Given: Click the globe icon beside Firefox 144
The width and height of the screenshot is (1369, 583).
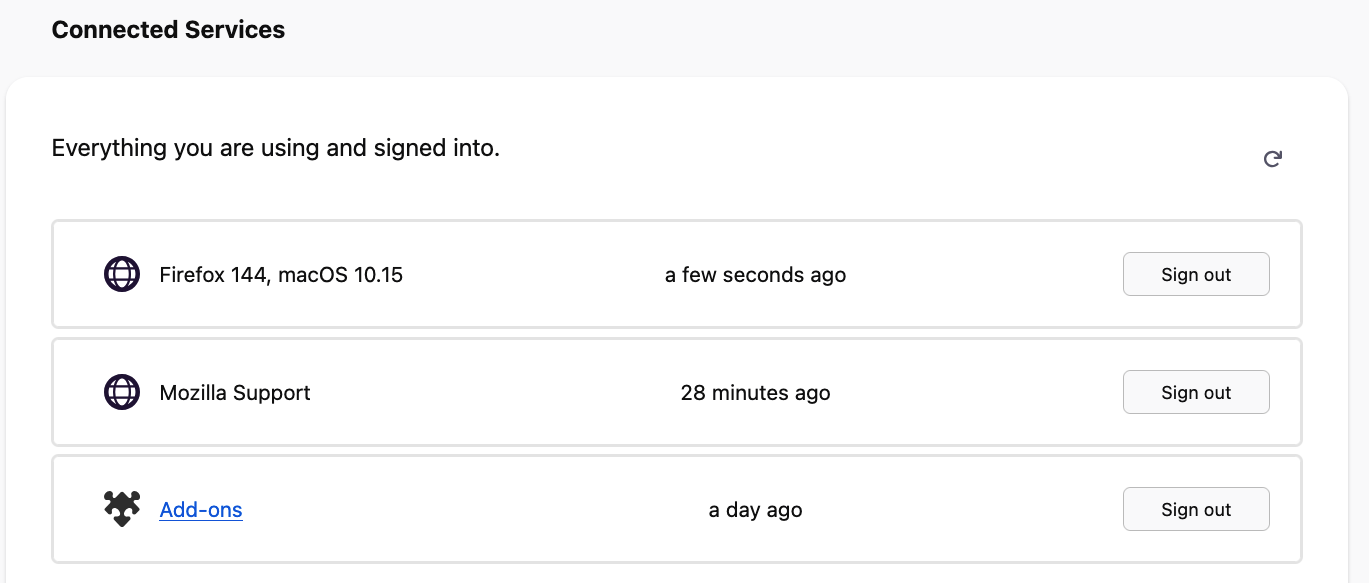Looking at the screenshot, I should pyautogui.click(x=122, y=274).
